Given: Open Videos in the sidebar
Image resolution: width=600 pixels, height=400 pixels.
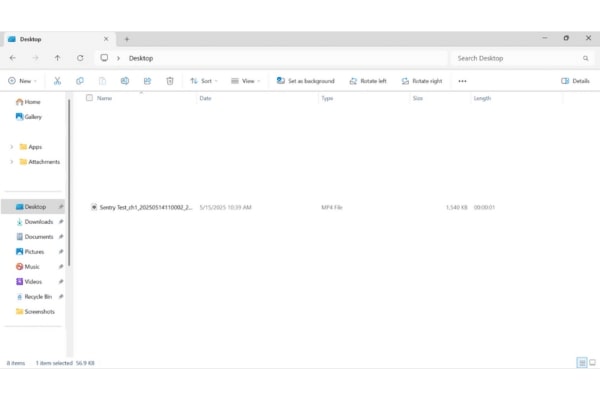Looking at the screenshot, I should [29, 281].
